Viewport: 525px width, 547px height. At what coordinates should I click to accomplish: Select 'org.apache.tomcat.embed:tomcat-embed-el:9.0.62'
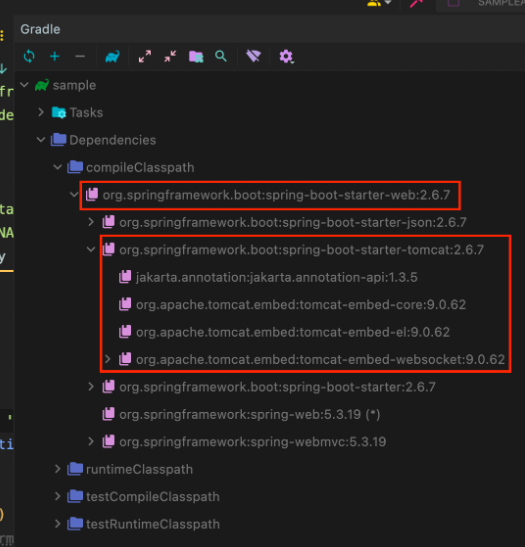293,332
